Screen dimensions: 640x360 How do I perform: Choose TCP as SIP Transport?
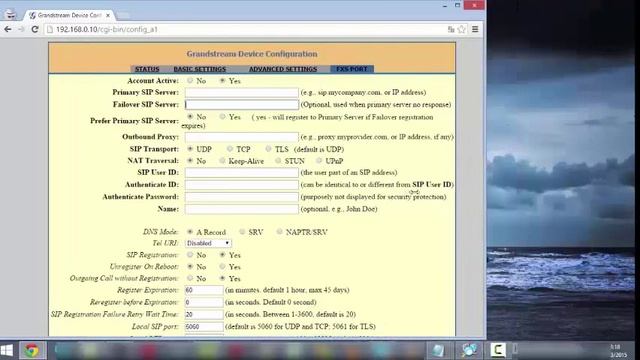230,149
